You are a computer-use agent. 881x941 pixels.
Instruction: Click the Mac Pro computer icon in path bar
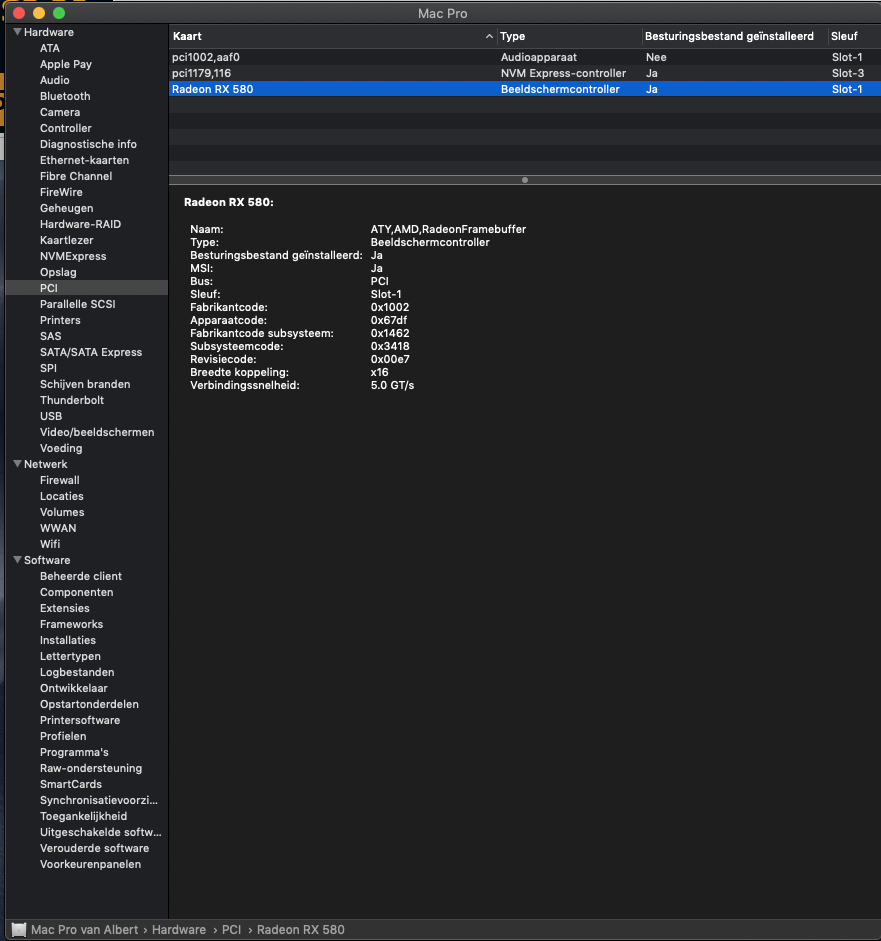point(19,930)
